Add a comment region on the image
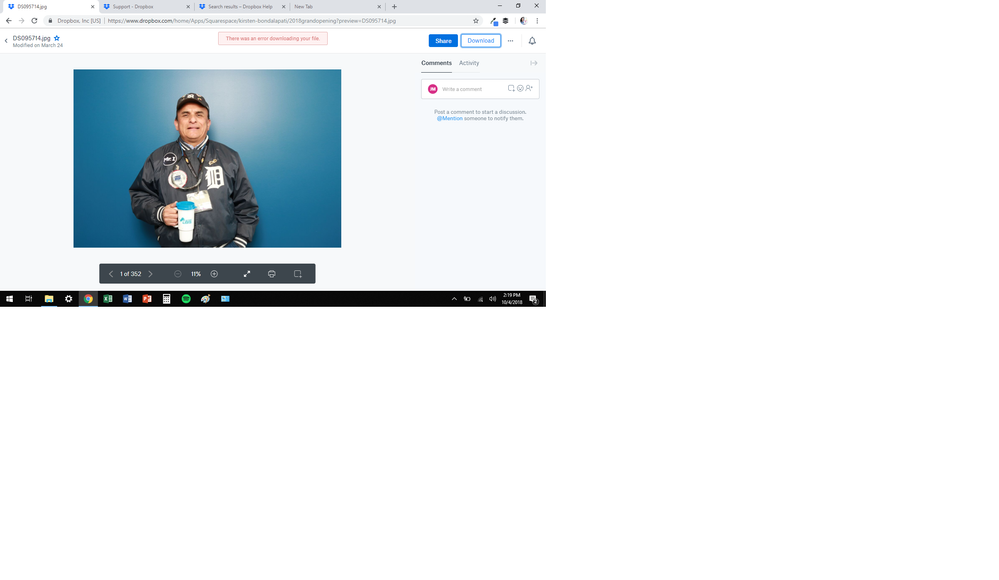 point(298,274)
